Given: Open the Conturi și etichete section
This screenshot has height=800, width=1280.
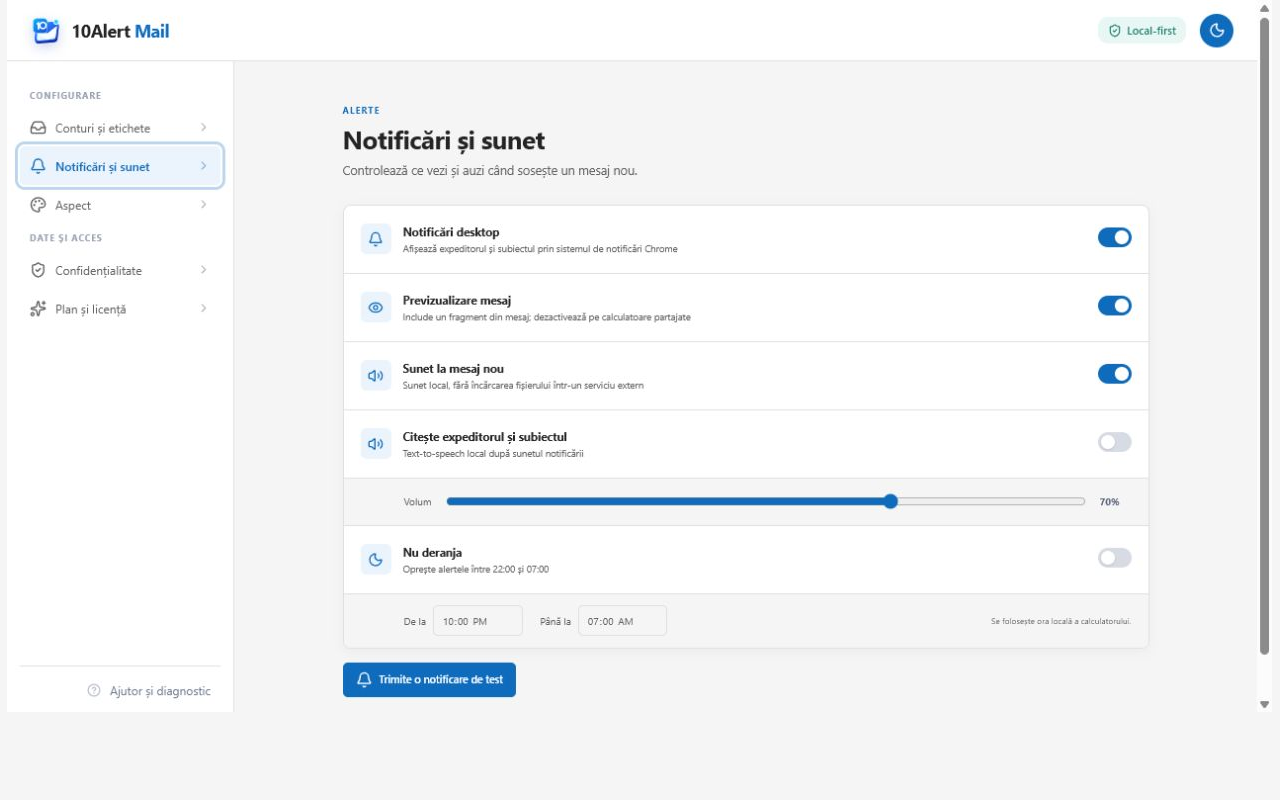Looking at the screenshot, I should (120, 128).
